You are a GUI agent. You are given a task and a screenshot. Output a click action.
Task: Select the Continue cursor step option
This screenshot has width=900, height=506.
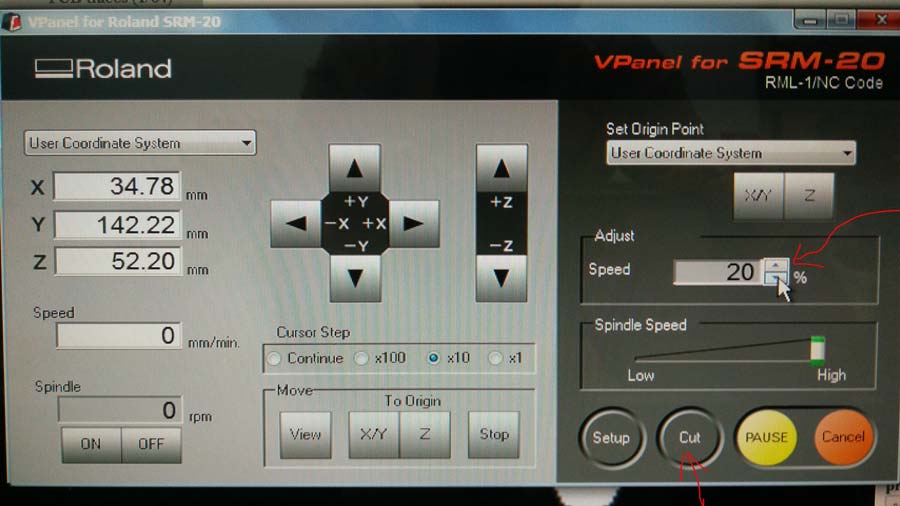(x=275, y=358)
